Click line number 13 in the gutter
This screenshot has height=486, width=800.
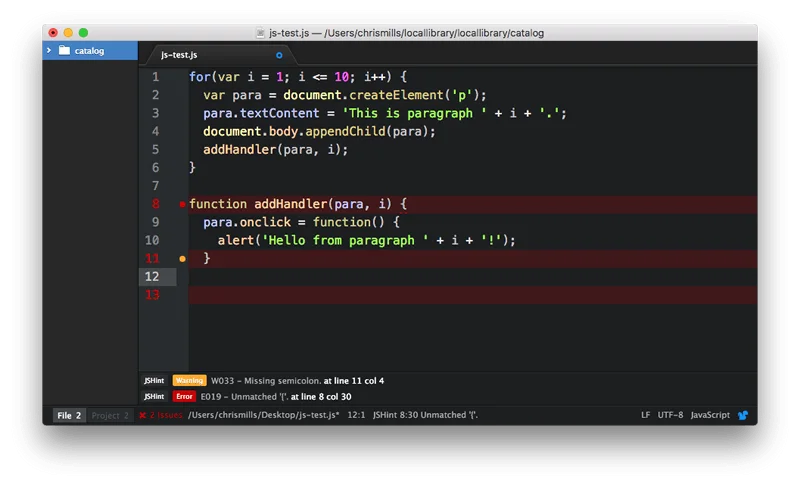tap(152, 295)
